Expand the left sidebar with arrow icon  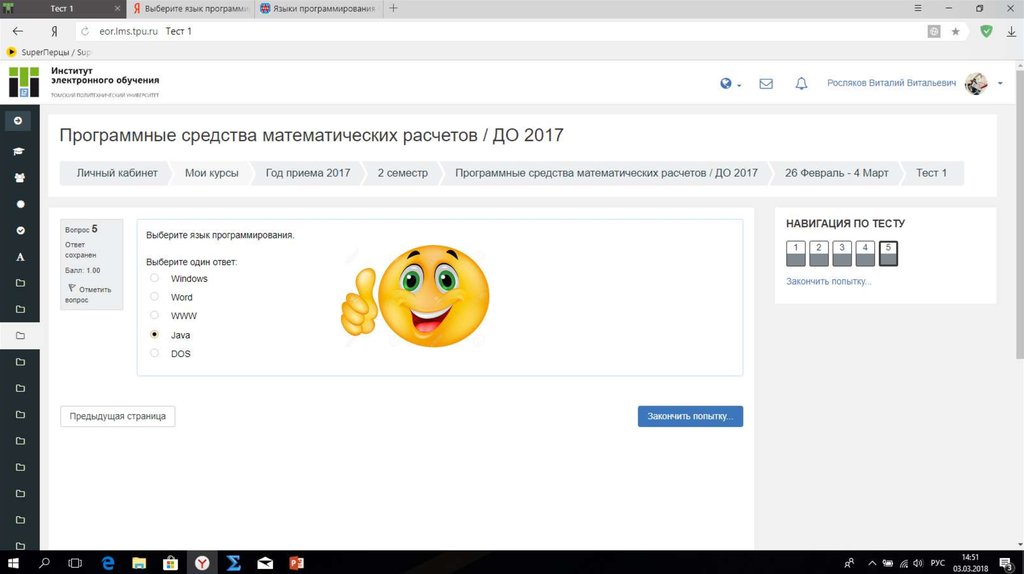coord(18,121)
